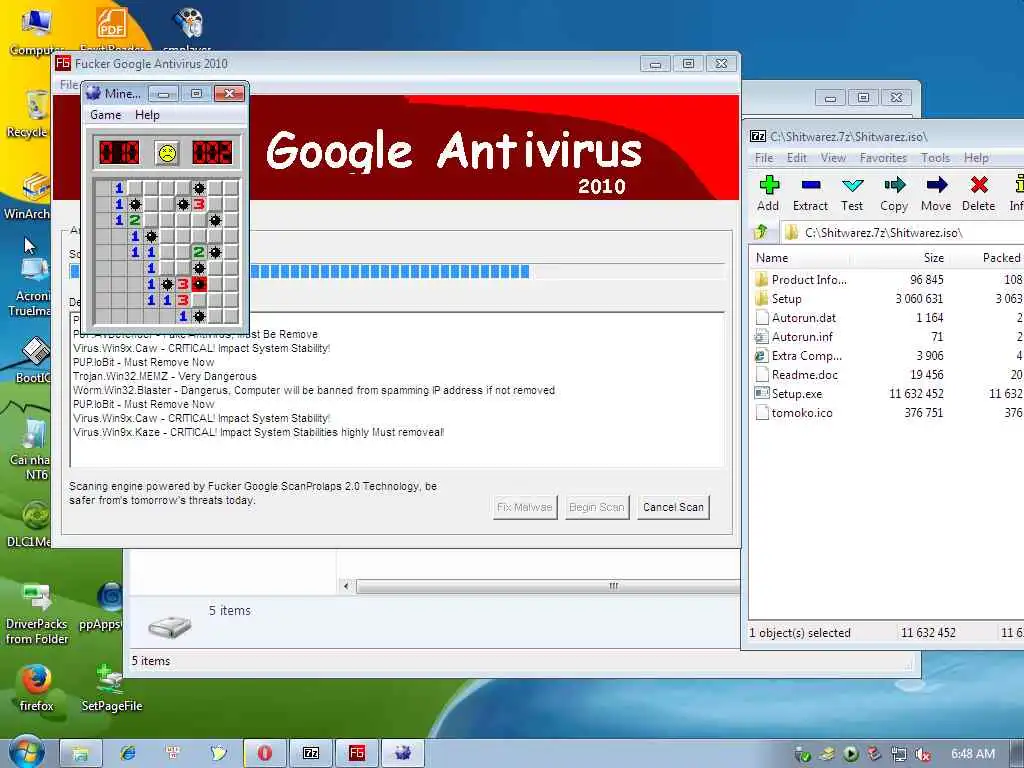
Task: Open the Edit menu in 7-Zip
Action: click(x=796, y=157)
